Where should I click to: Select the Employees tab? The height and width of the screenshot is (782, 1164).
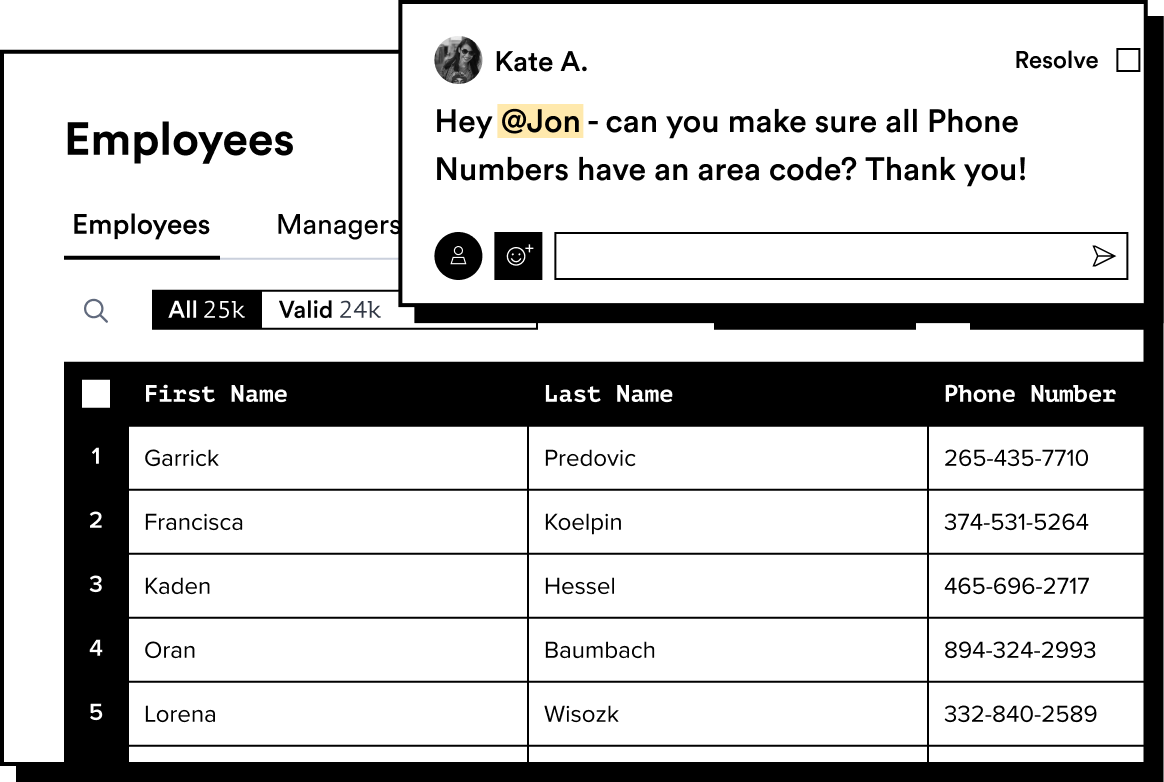(x=141, y=225)
